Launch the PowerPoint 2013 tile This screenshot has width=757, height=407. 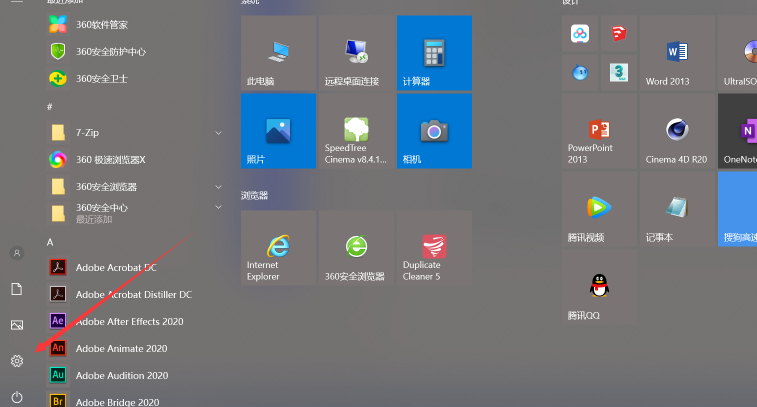point(600,131)
